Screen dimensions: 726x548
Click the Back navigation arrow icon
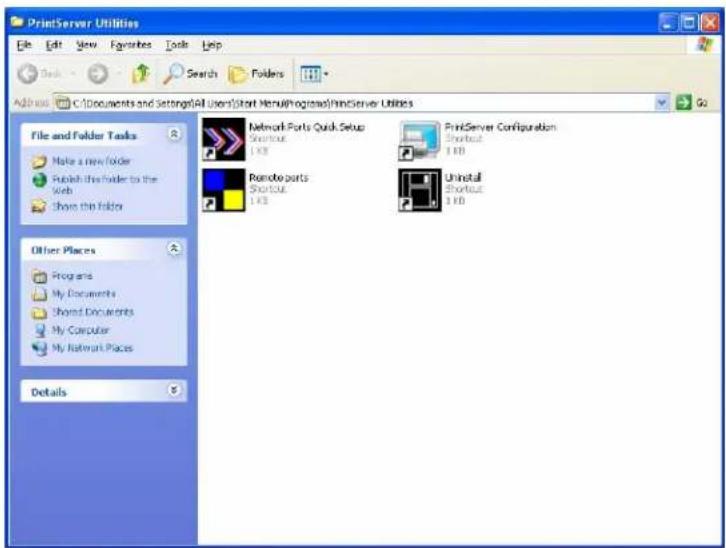(27, 74)
